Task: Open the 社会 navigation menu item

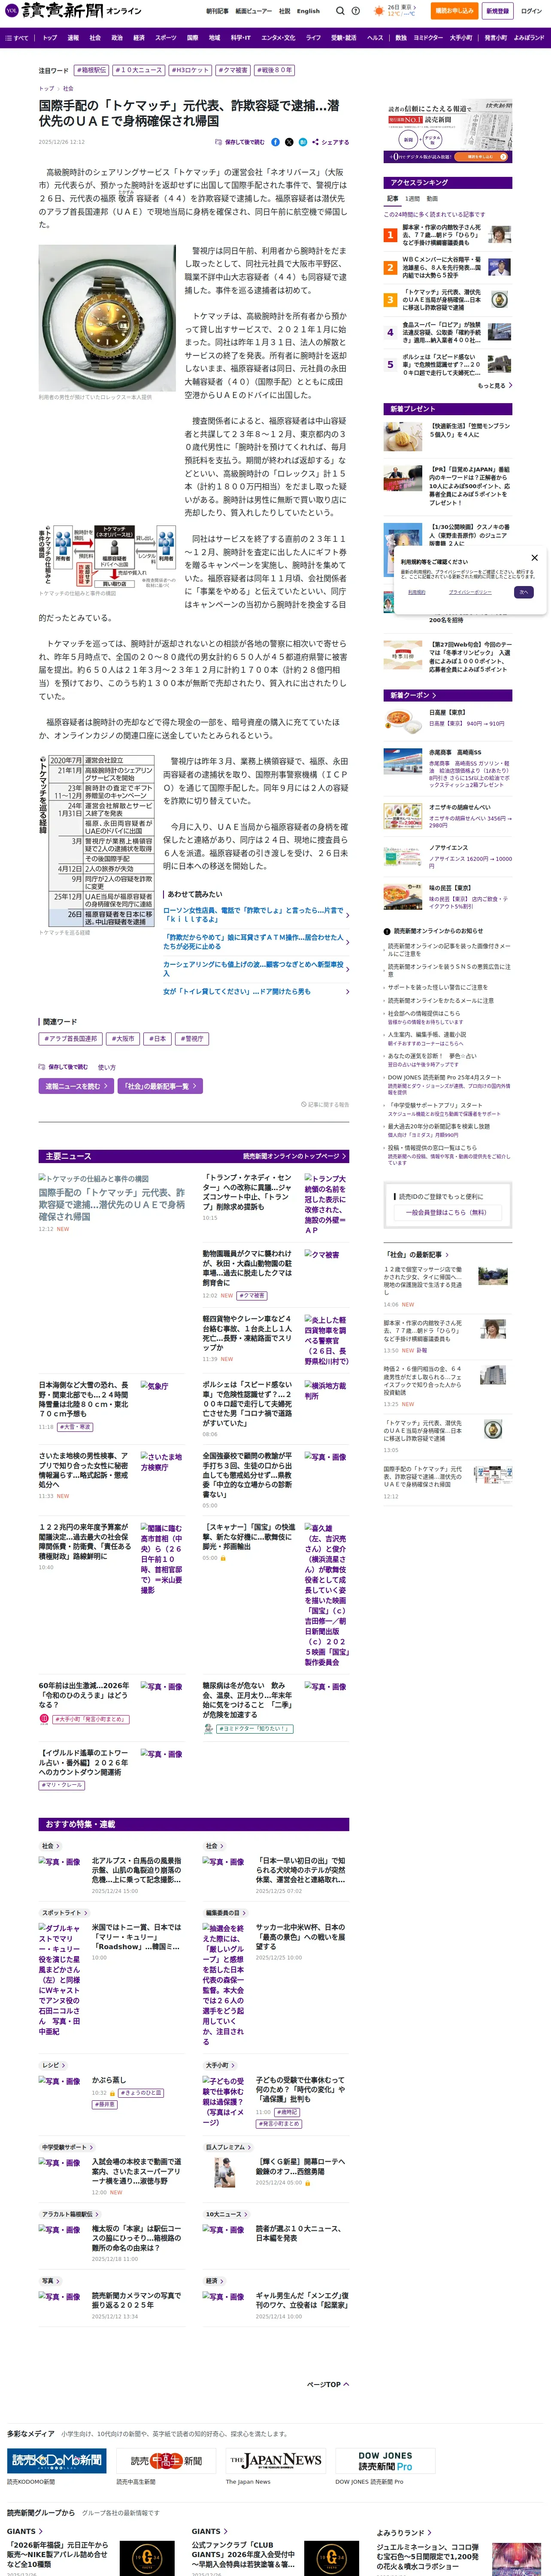Action: click(95, 38)
